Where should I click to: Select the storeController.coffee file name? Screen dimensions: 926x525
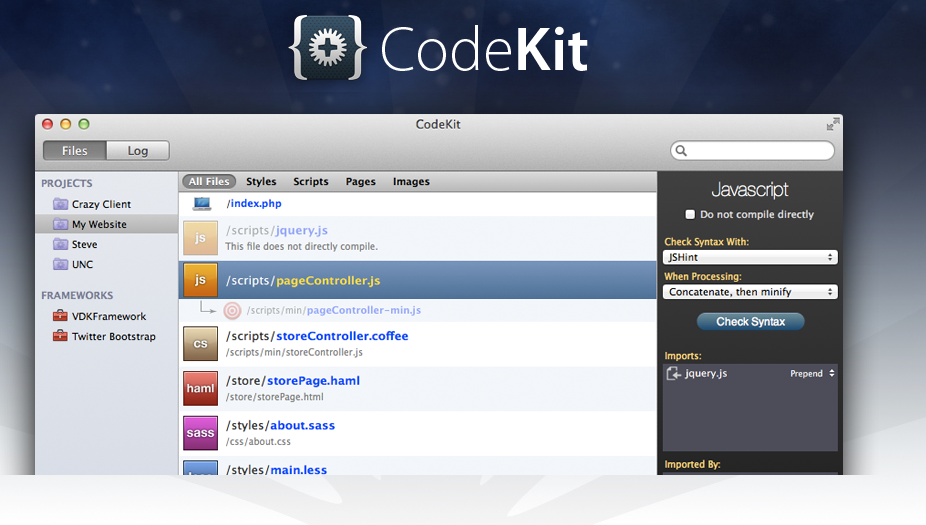point(342,335)
